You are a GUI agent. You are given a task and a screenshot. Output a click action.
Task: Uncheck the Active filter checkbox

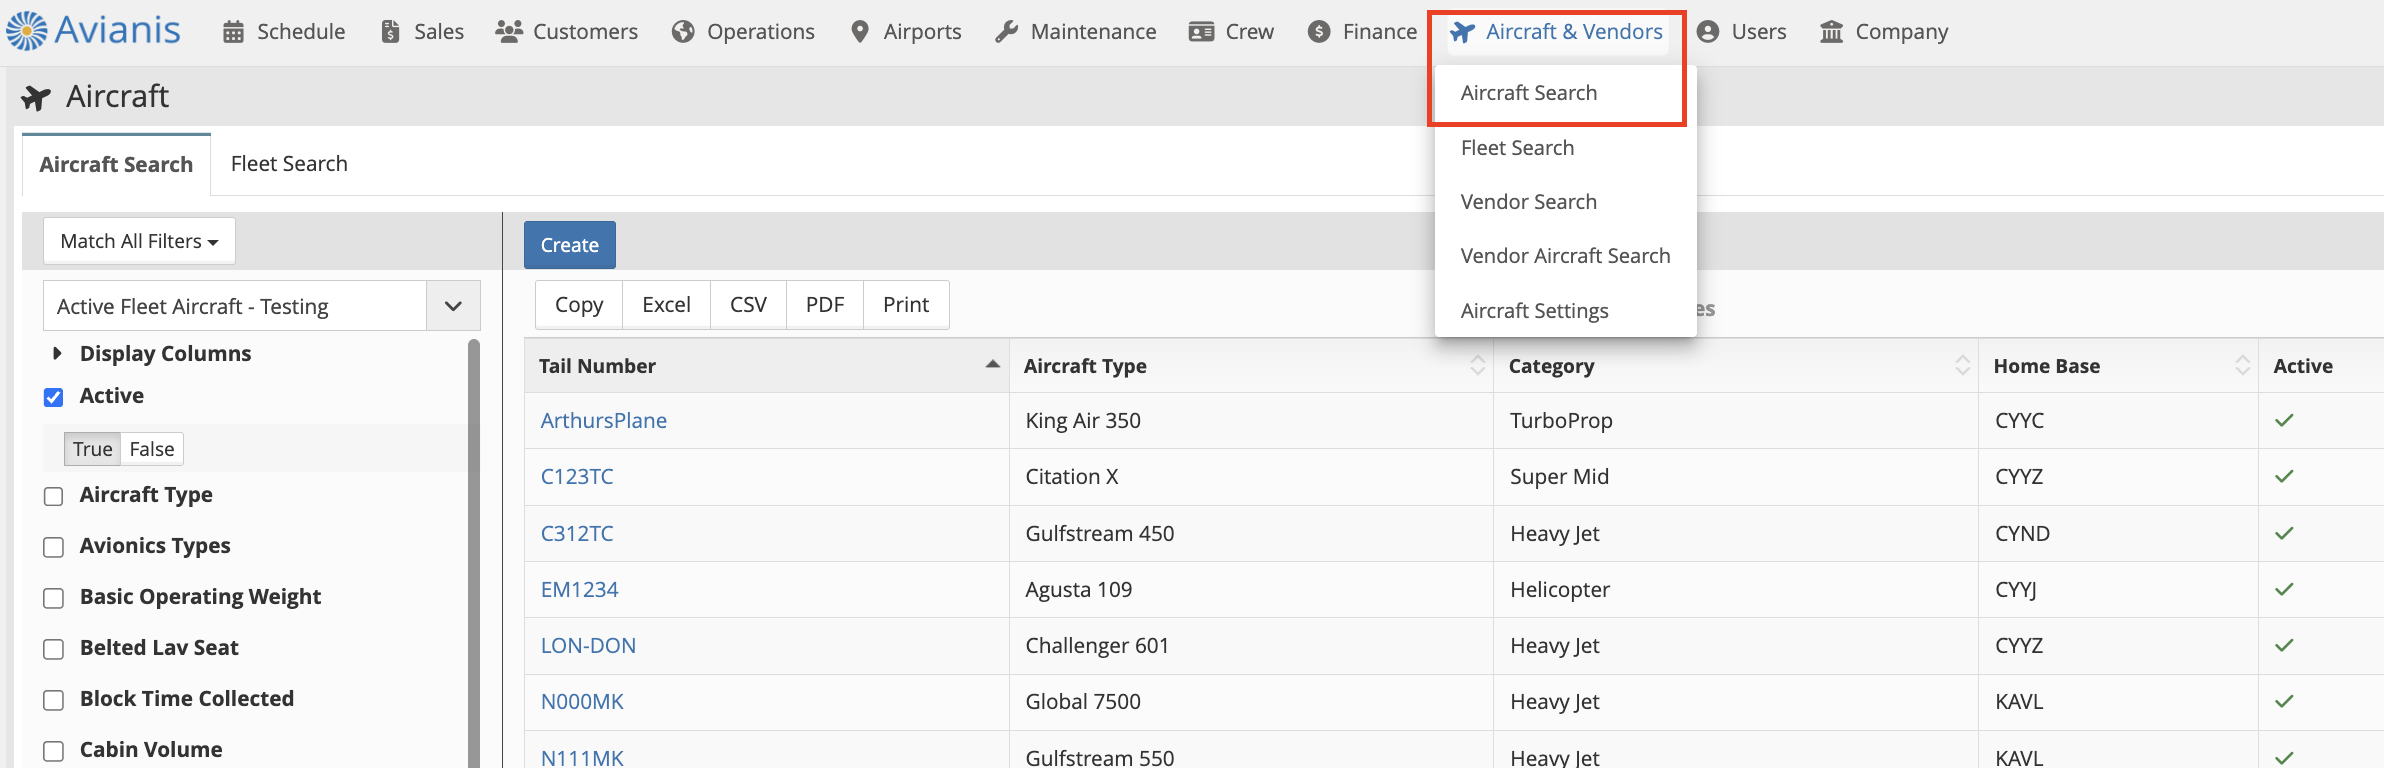coord(54,397)
